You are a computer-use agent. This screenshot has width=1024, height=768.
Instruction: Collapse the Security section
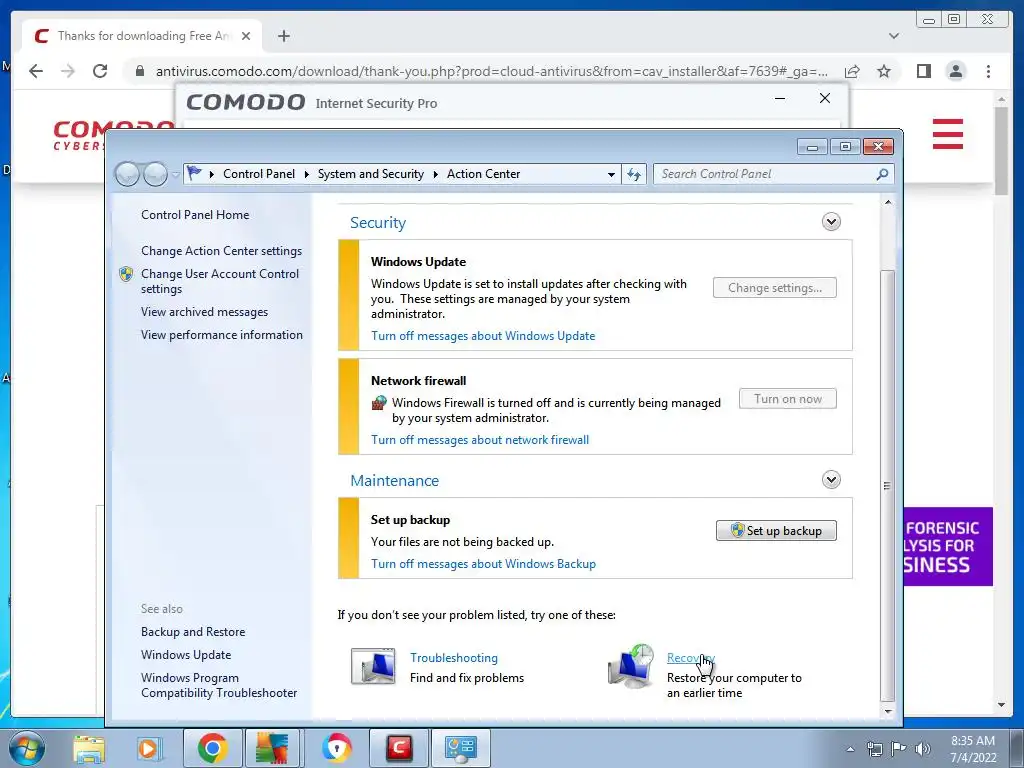tap(831, 222)
